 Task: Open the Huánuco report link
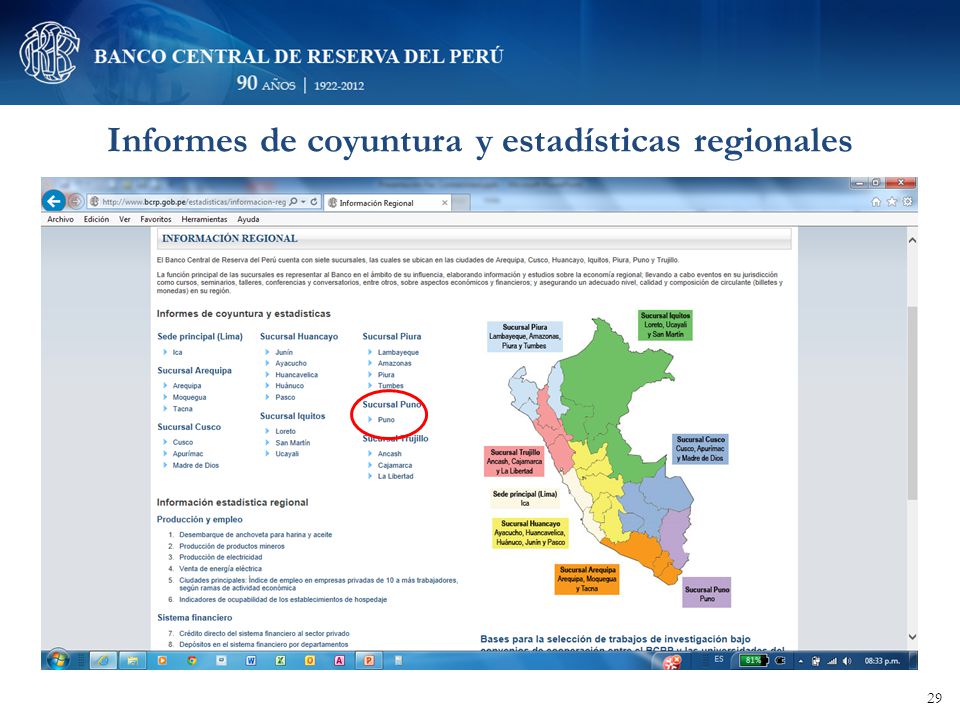[289, 386]
